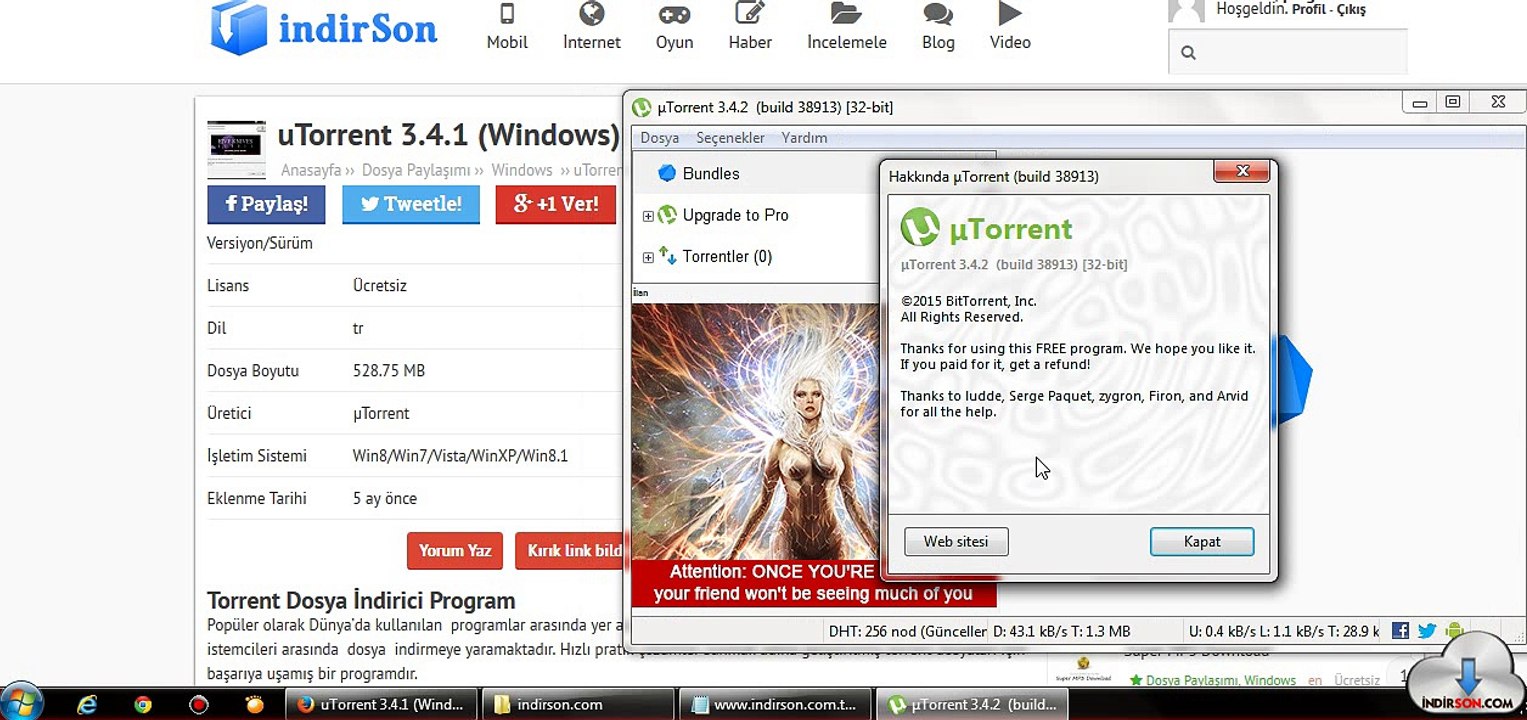Image resolution: width=1527 pixels, height=720 pixels.
Task: Switch to Firefox uTorrent 3.4.1 taskbar window
Action: coord(381,704)
